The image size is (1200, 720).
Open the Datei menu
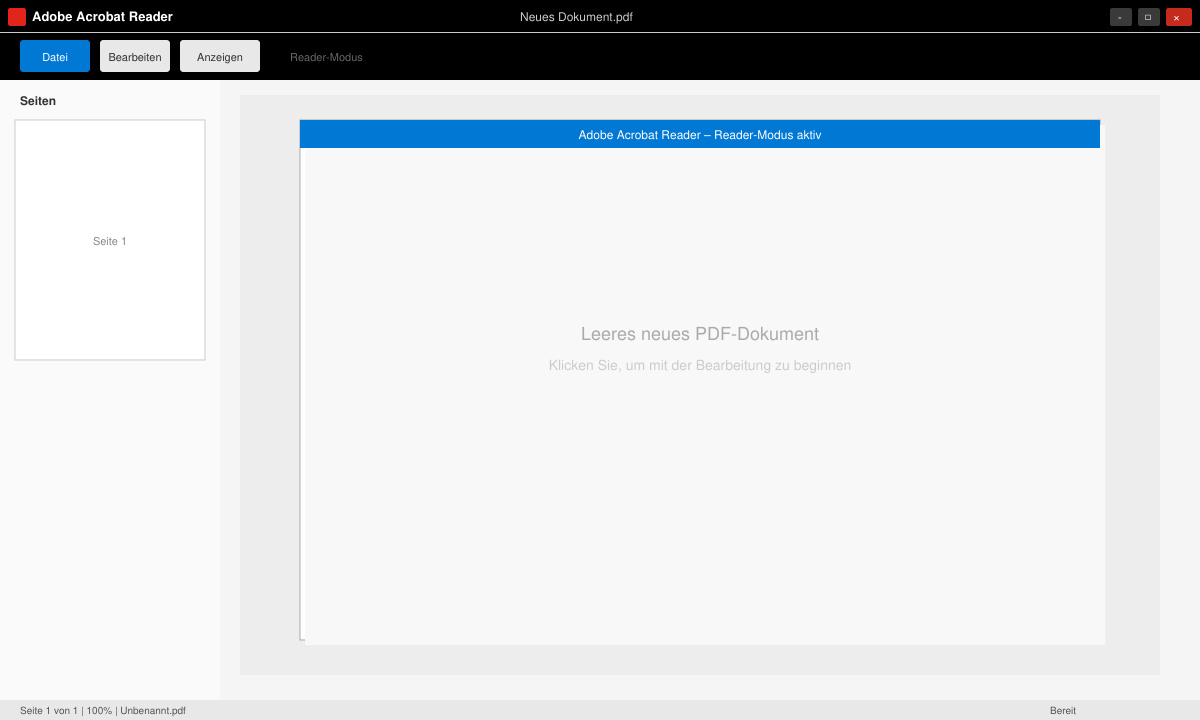(x=55, y=56)
